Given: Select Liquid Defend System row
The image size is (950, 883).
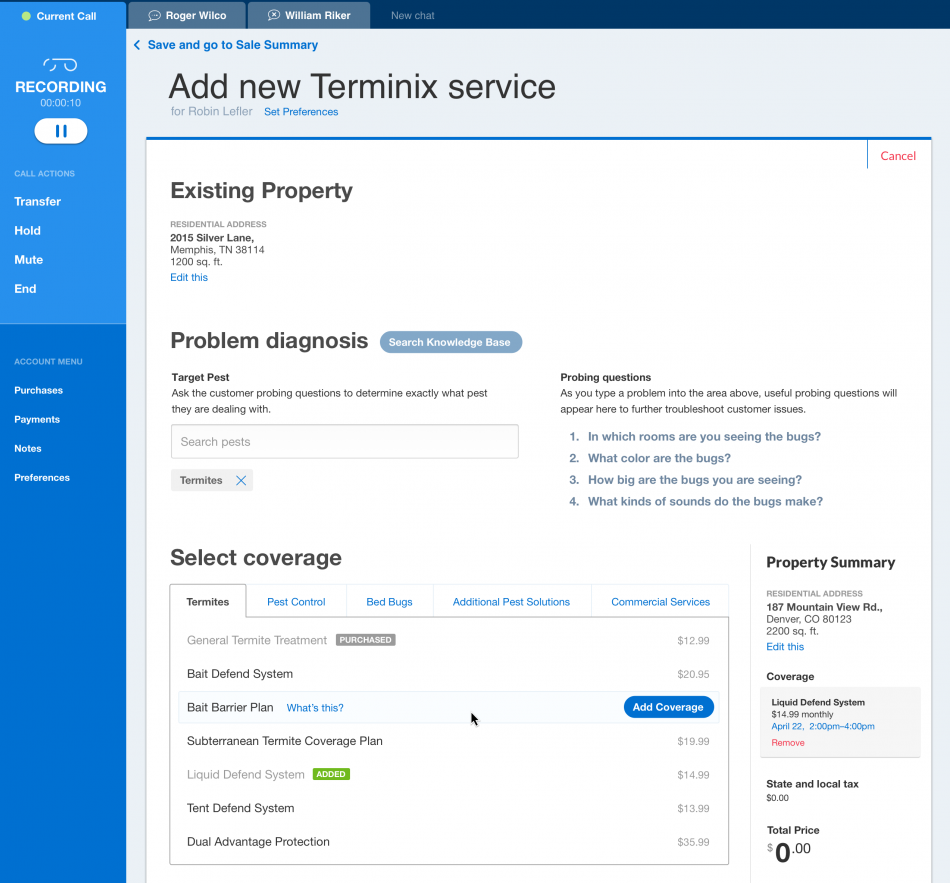Looking at the screenshot, I should click(x=448, y=775).
